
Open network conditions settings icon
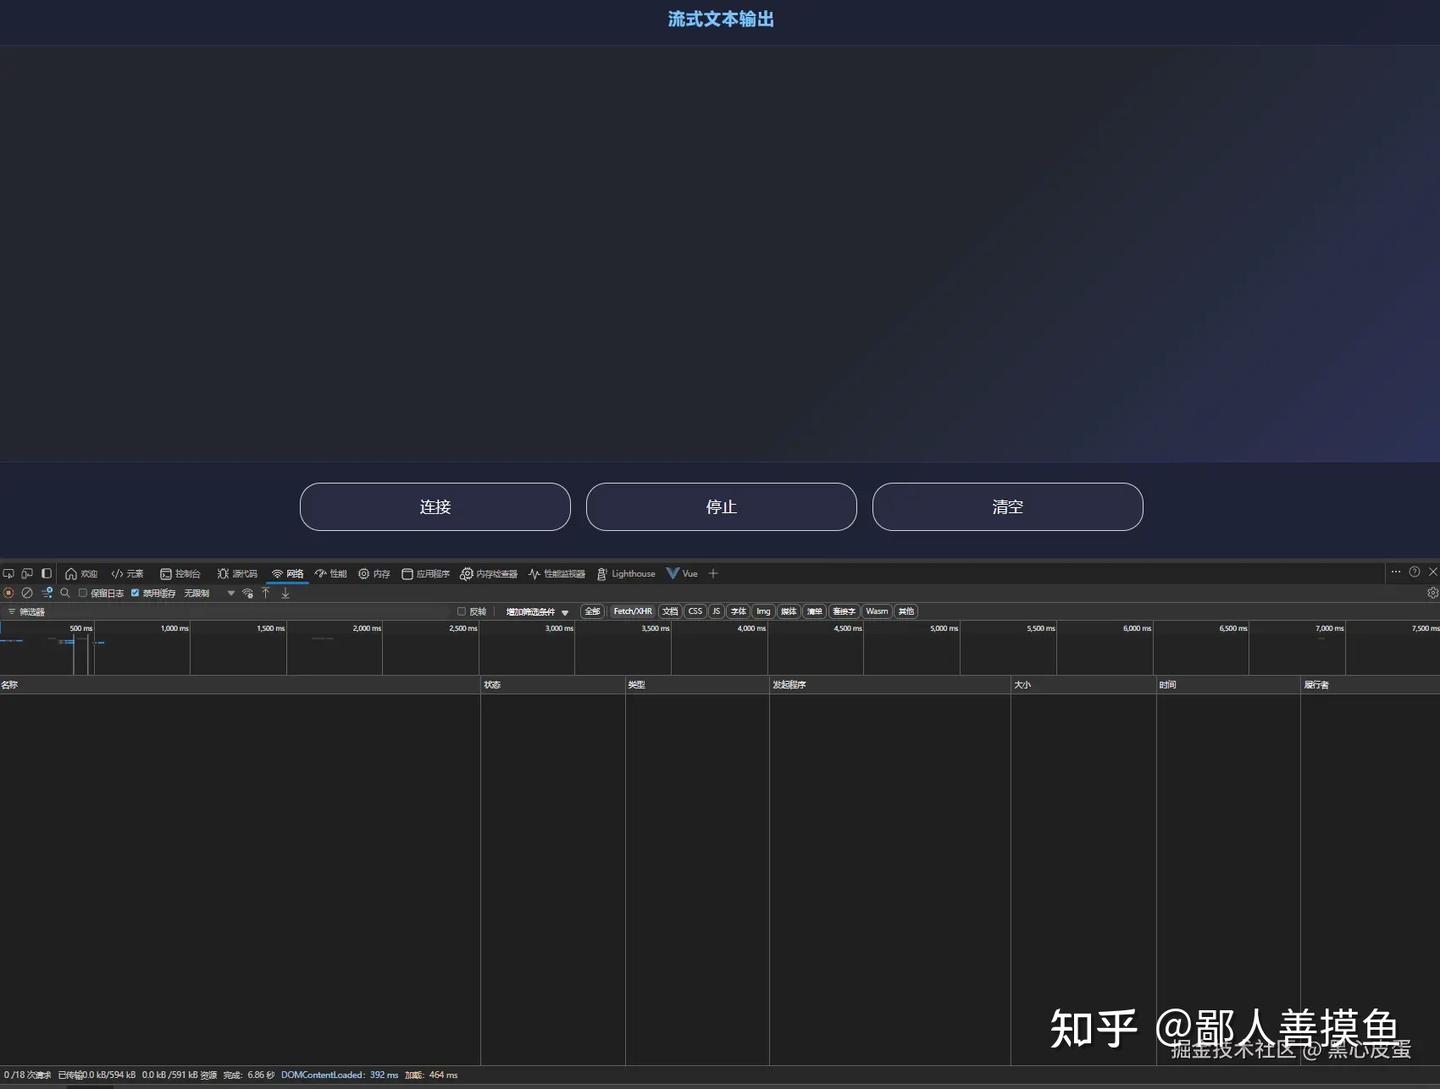(x=248, y=592)
